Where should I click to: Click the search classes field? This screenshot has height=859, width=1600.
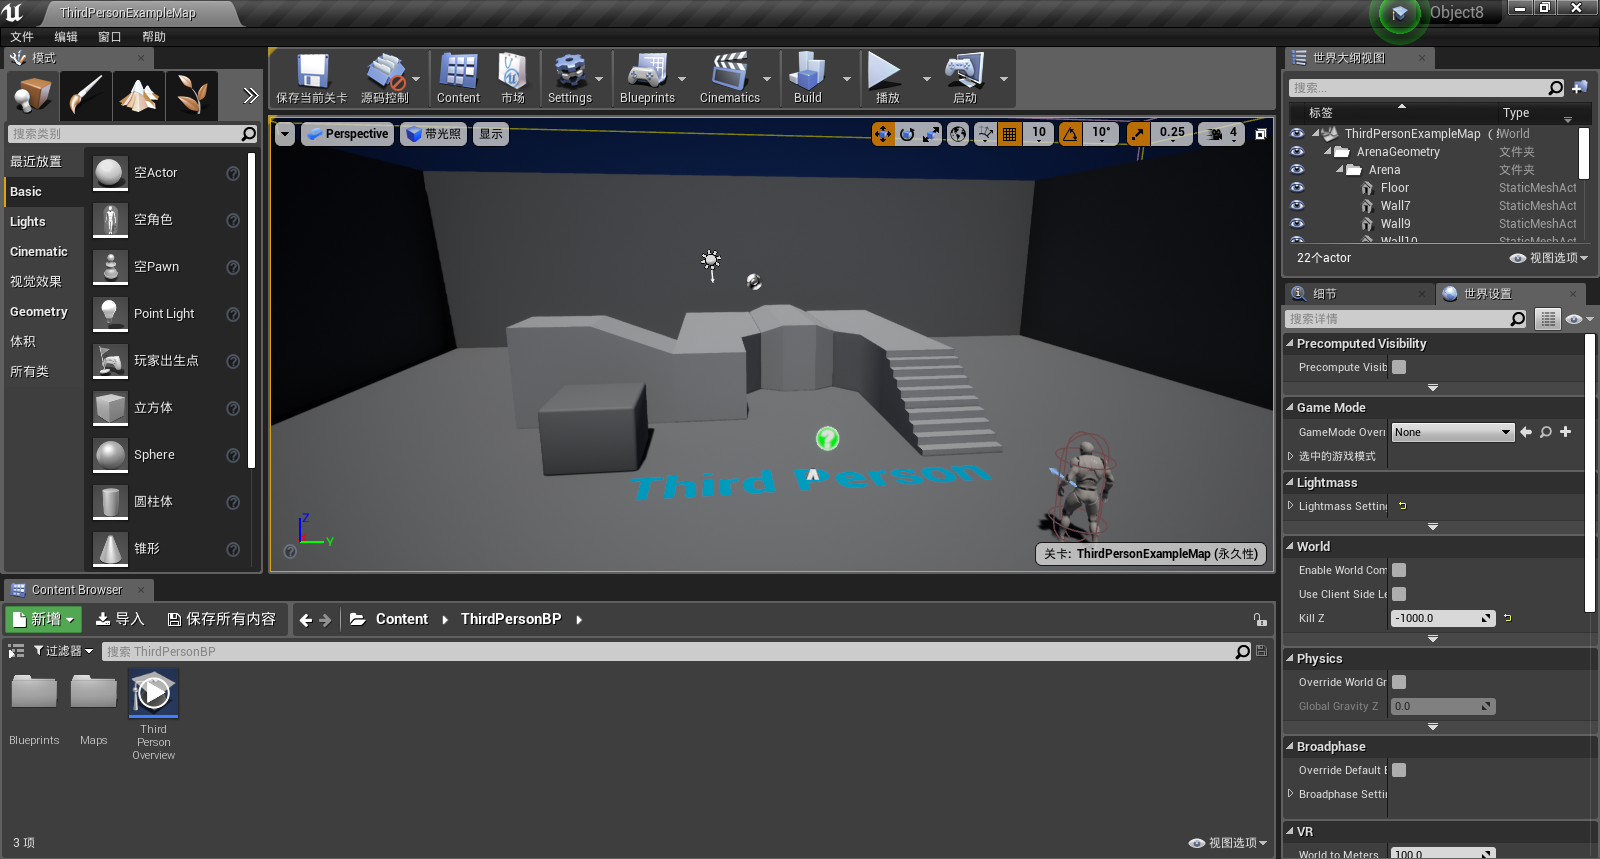[134, 134]
